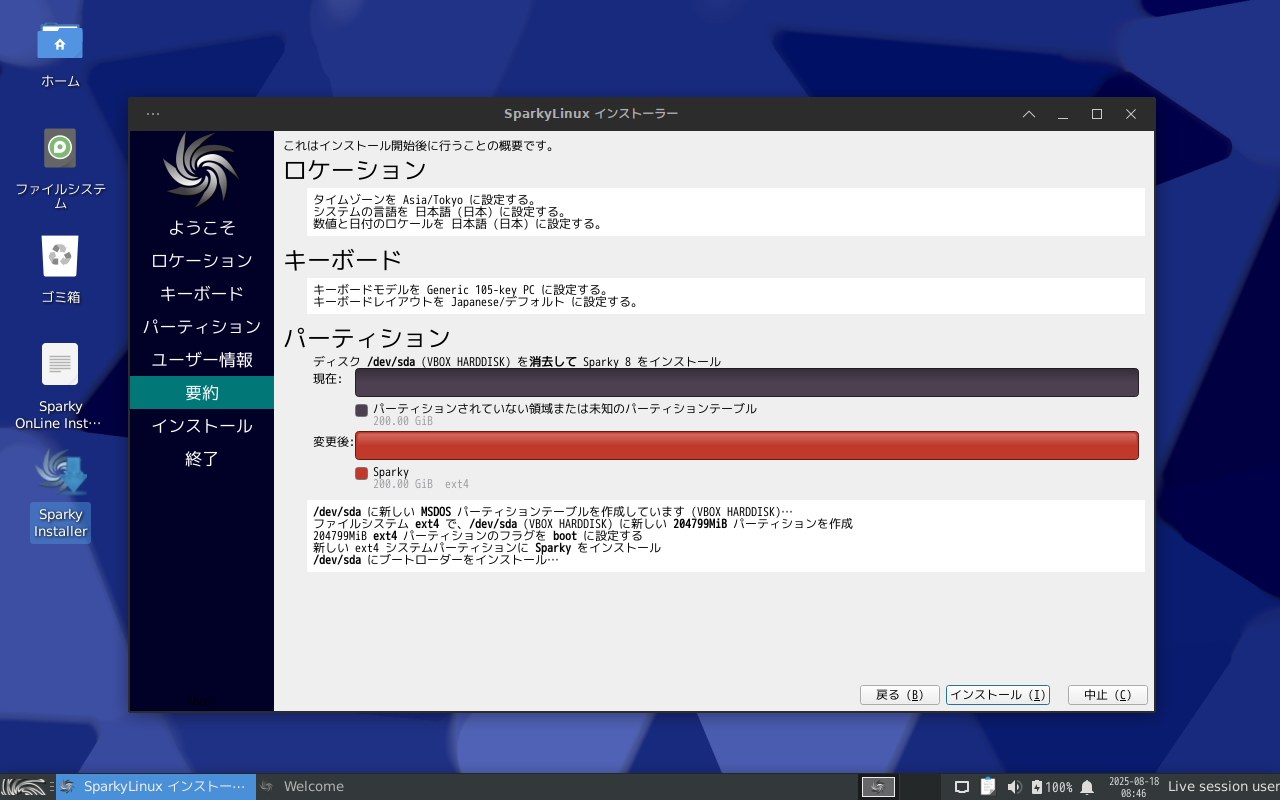This screenshot has height=800, width=1280.
Task: Open the ホーム folder desktop icon
Action: 60,42
